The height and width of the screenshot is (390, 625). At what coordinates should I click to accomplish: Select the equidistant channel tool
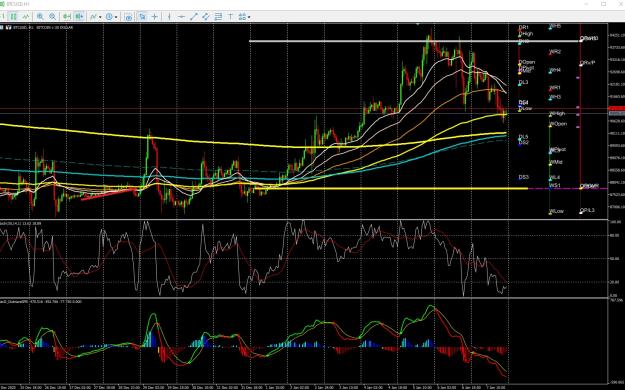click(206, 17)
